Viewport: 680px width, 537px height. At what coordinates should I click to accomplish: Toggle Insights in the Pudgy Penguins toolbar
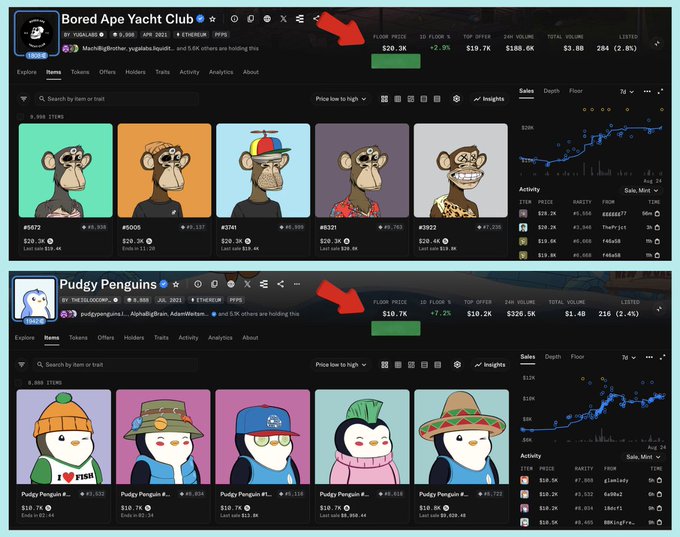[x=490, y=365]
